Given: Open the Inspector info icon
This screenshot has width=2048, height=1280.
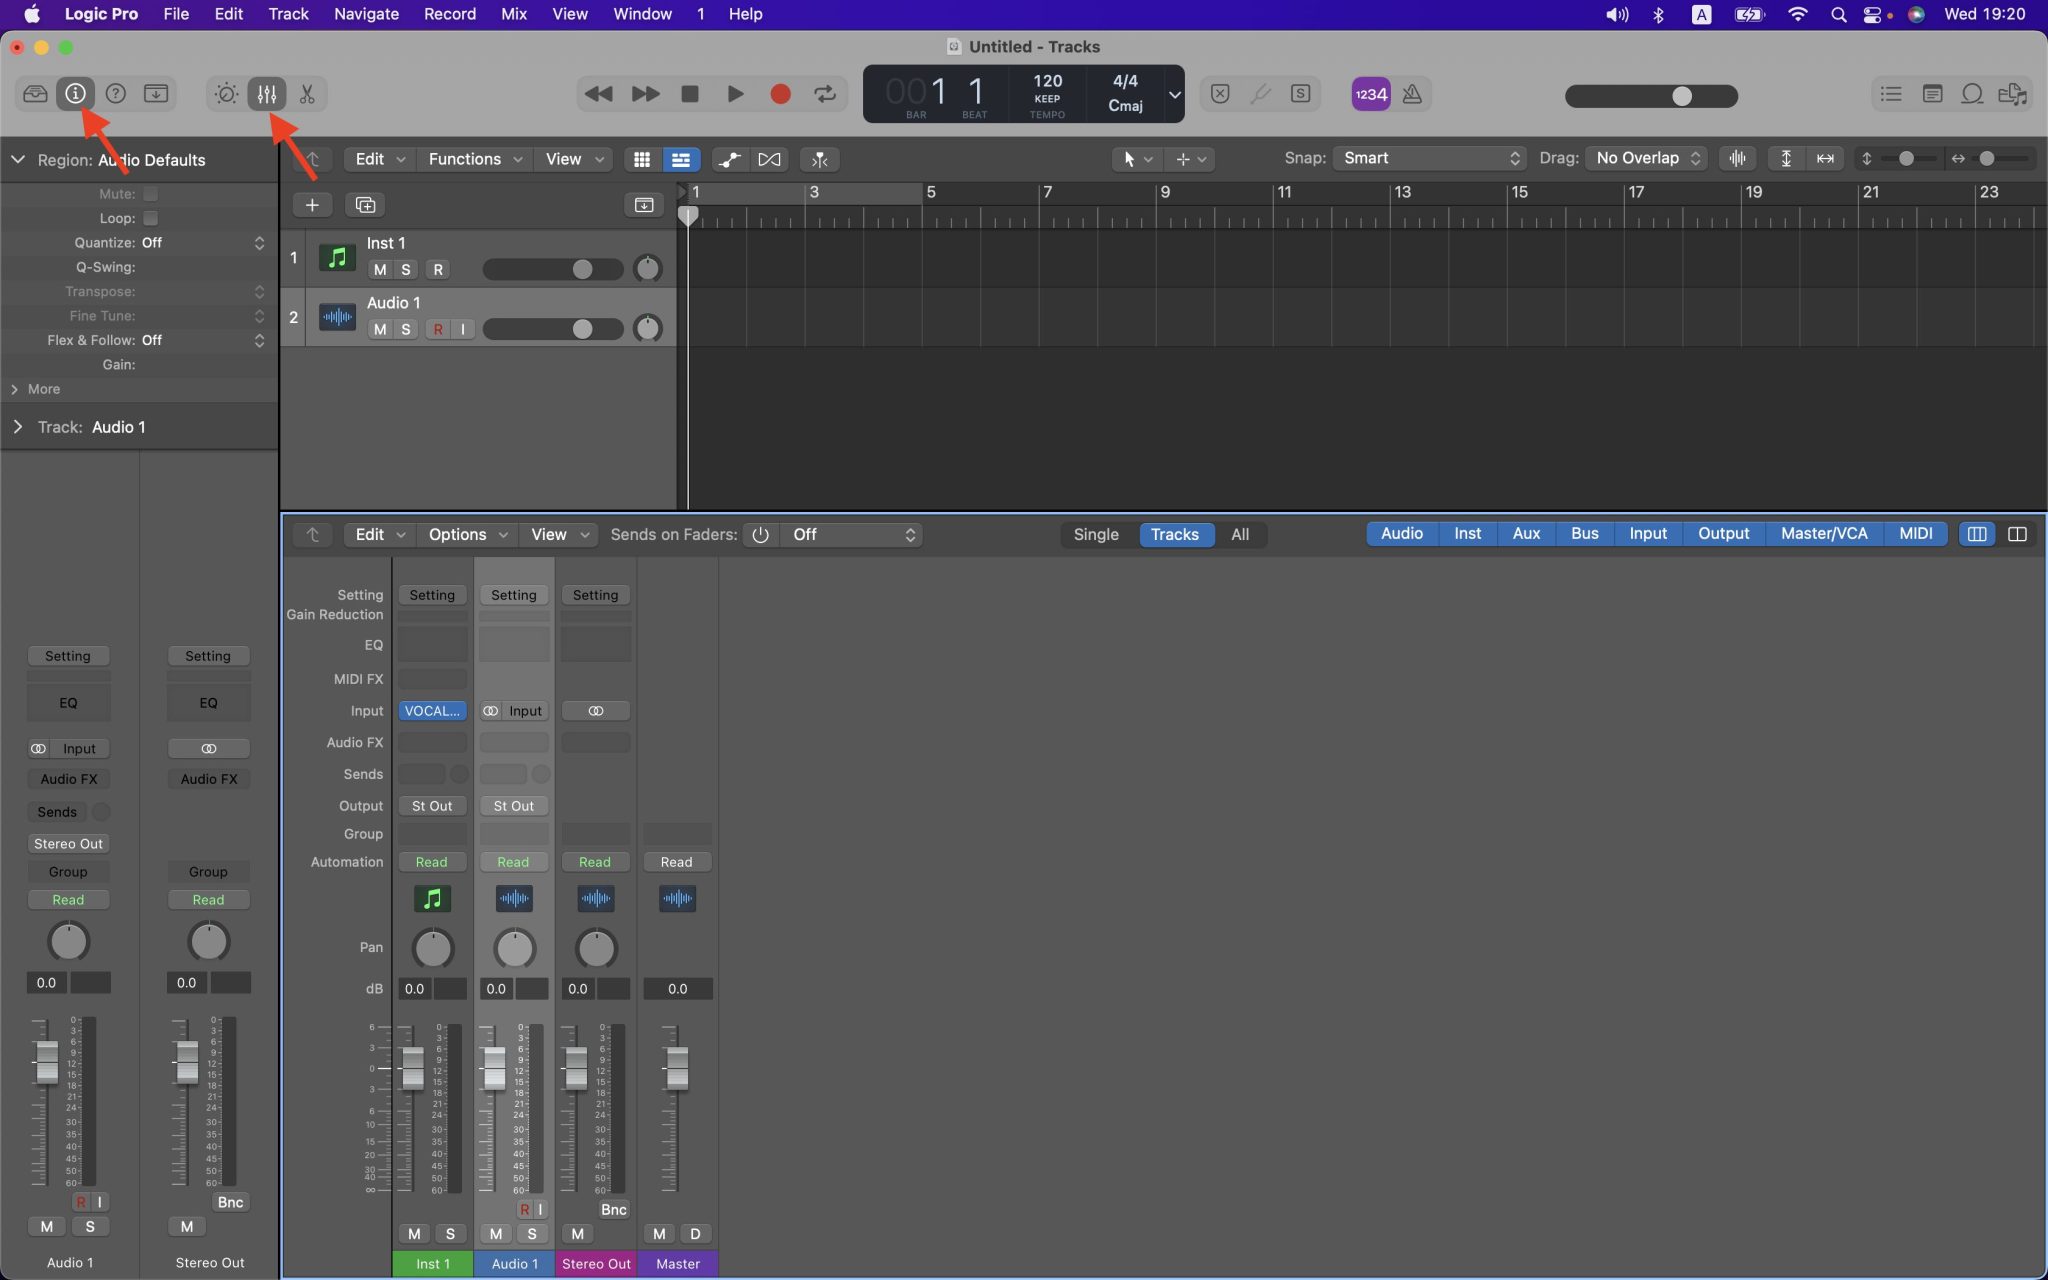Looking at the screenshot, I should click(x=75, y=93).
